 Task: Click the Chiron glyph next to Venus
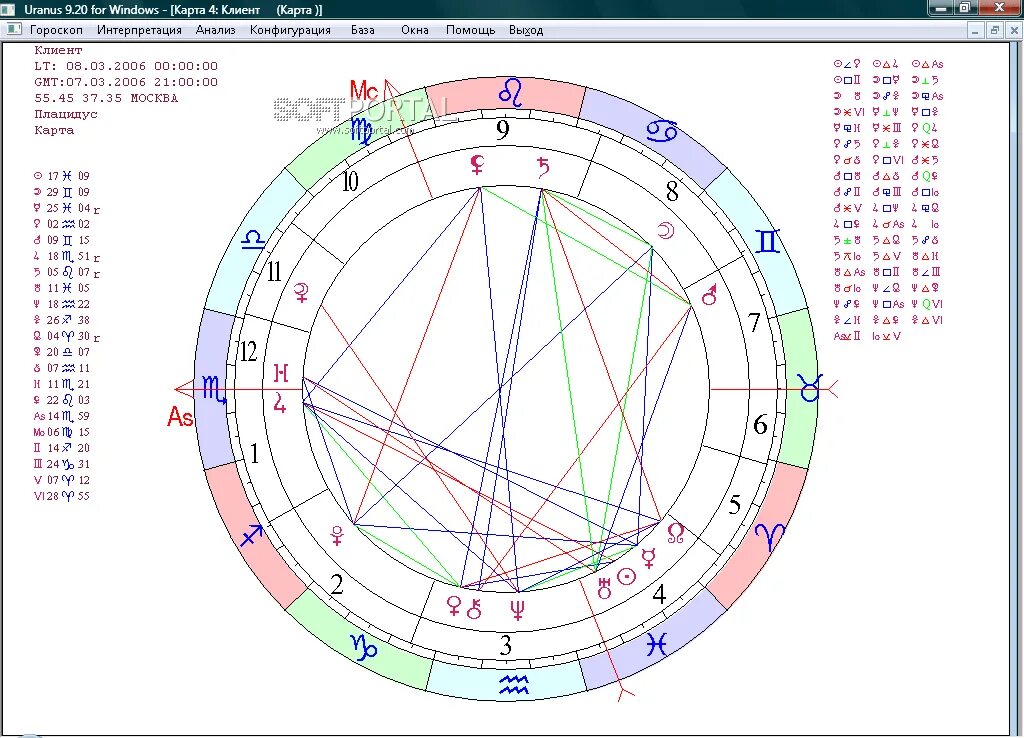[474, 608]
